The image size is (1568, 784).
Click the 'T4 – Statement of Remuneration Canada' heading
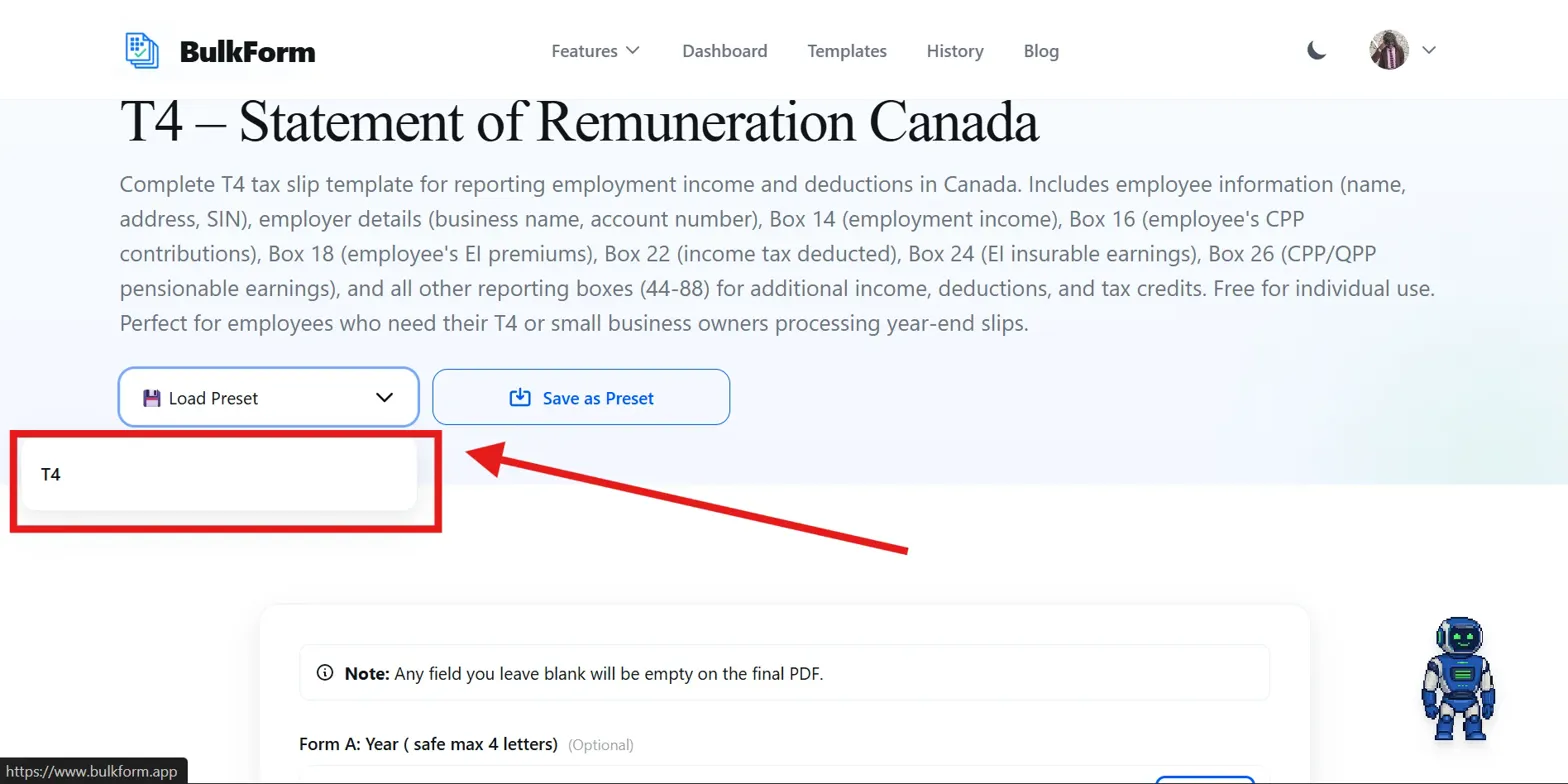pyautogui.click(x=579, y=123)
